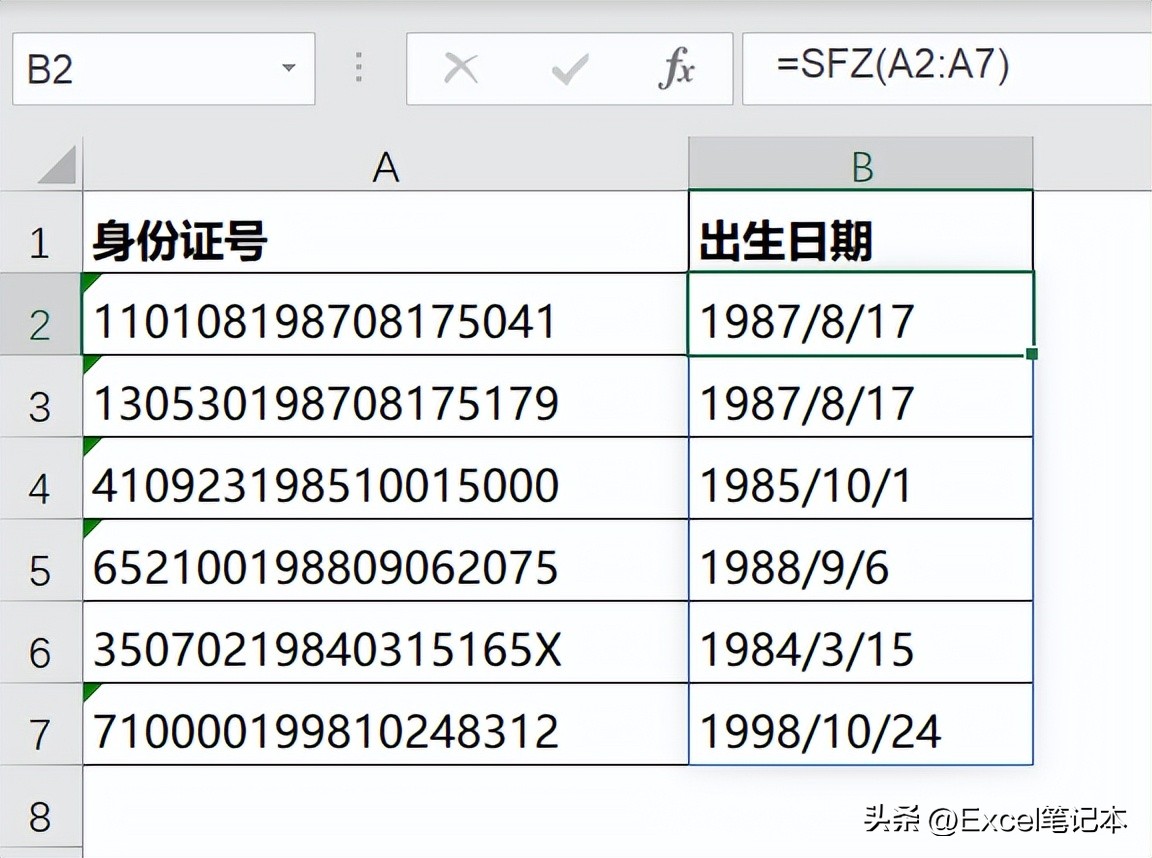1152x858 pixels.
Task: Select cell showing date 1998/10/24
Action: pyautogui.click(x=861, y=732)
